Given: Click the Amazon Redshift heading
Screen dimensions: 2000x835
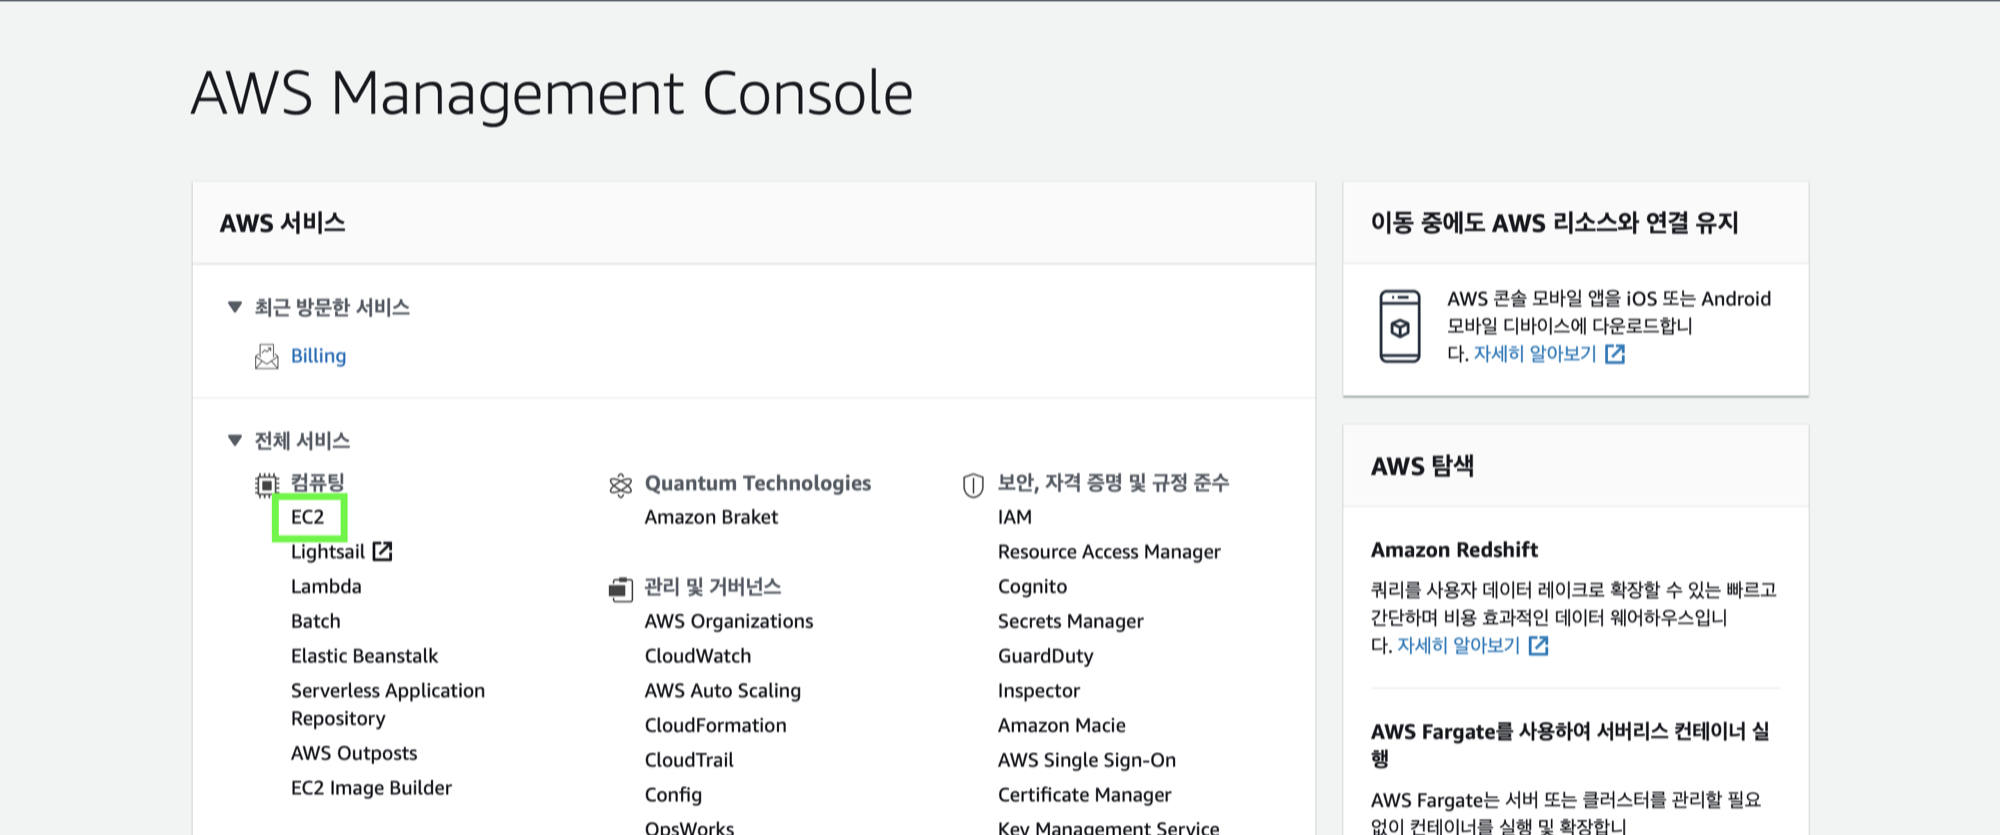Looking at the screenshot, I should click(x=1454, y=550).
